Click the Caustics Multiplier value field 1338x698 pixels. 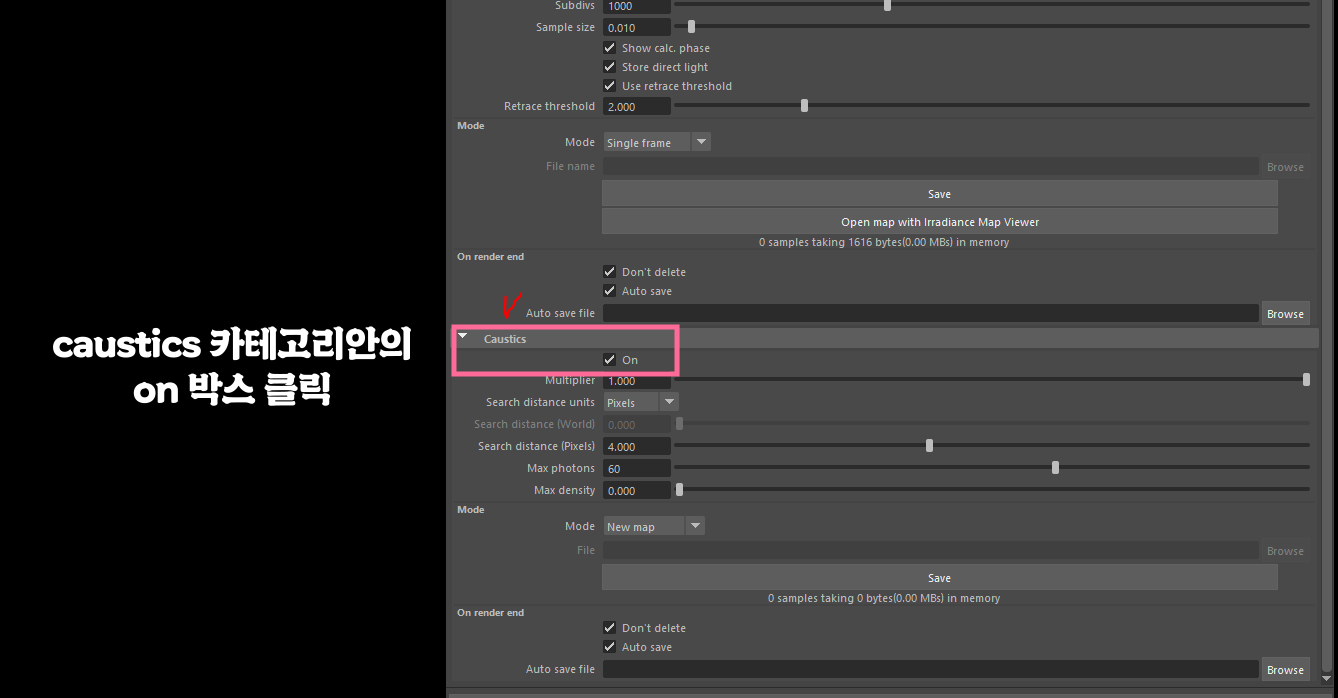[x=637, y=381]
